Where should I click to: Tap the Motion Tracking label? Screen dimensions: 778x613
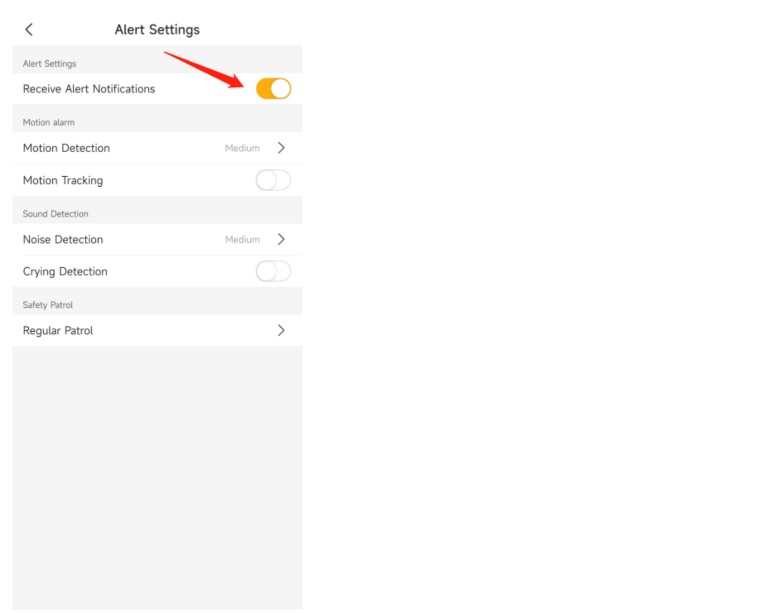63,181
